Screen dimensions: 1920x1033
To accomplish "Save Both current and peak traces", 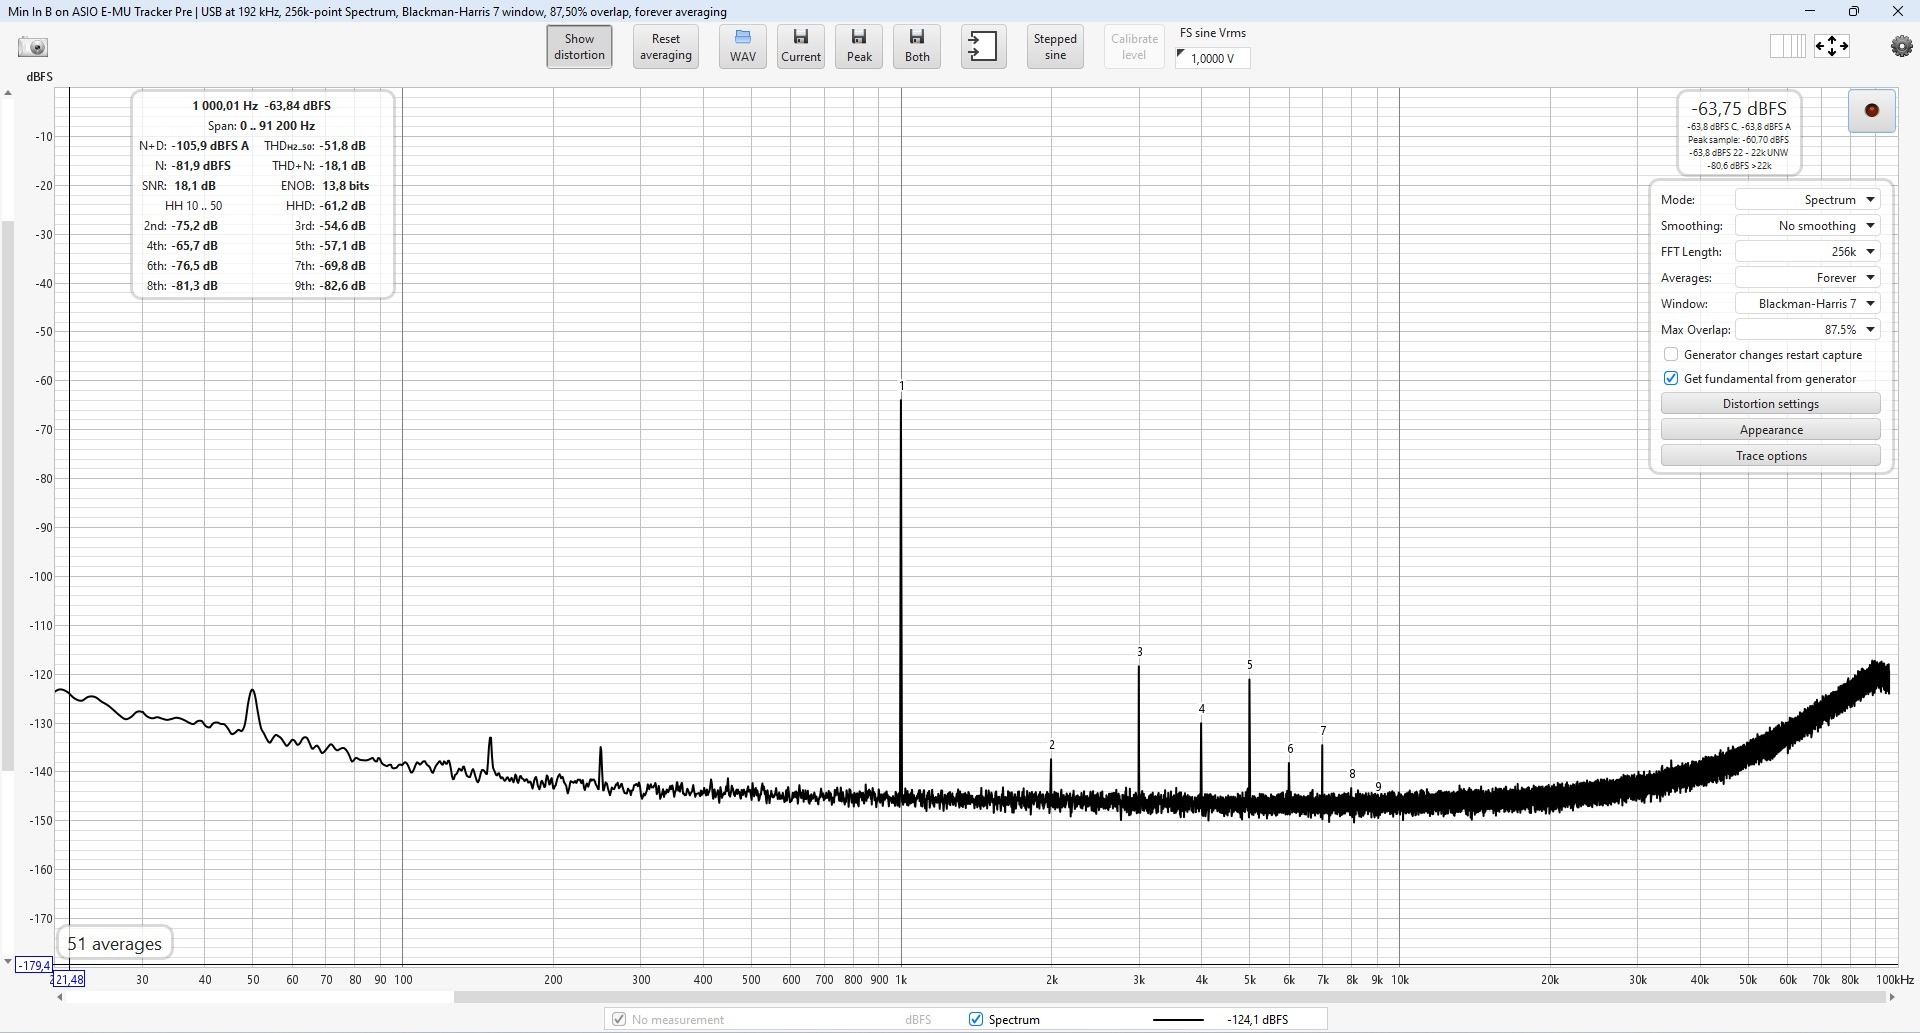I will (917, 47).
